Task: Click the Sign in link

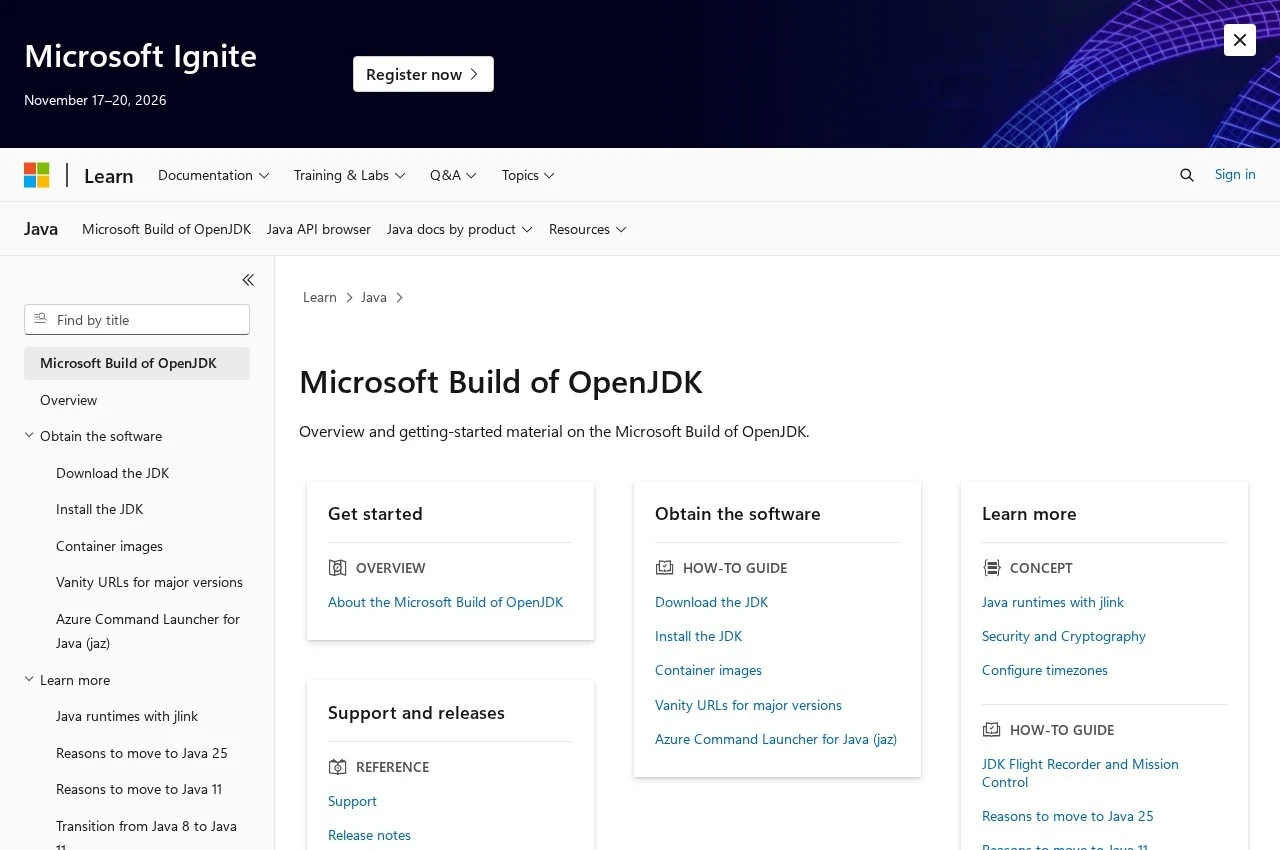Action: [1235, 174]
